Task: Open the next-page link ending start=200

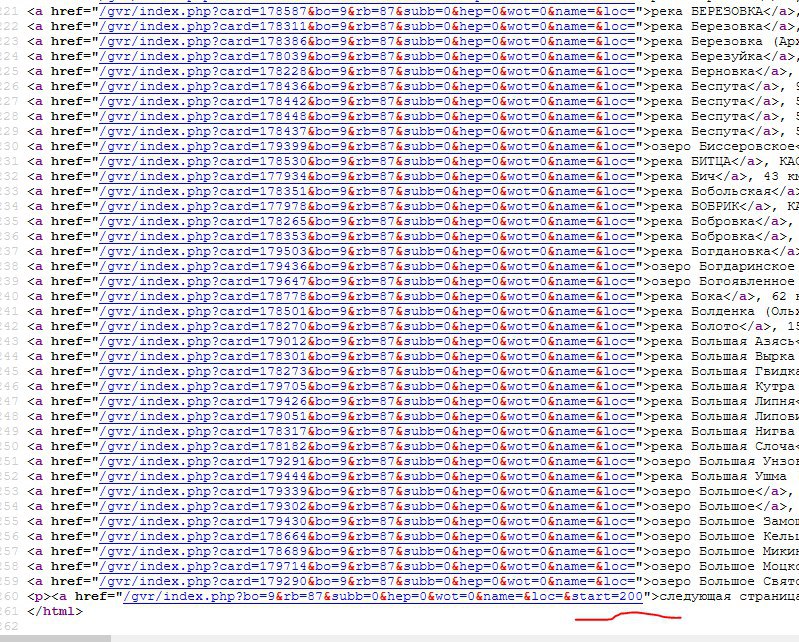Action: pos(383,597)
